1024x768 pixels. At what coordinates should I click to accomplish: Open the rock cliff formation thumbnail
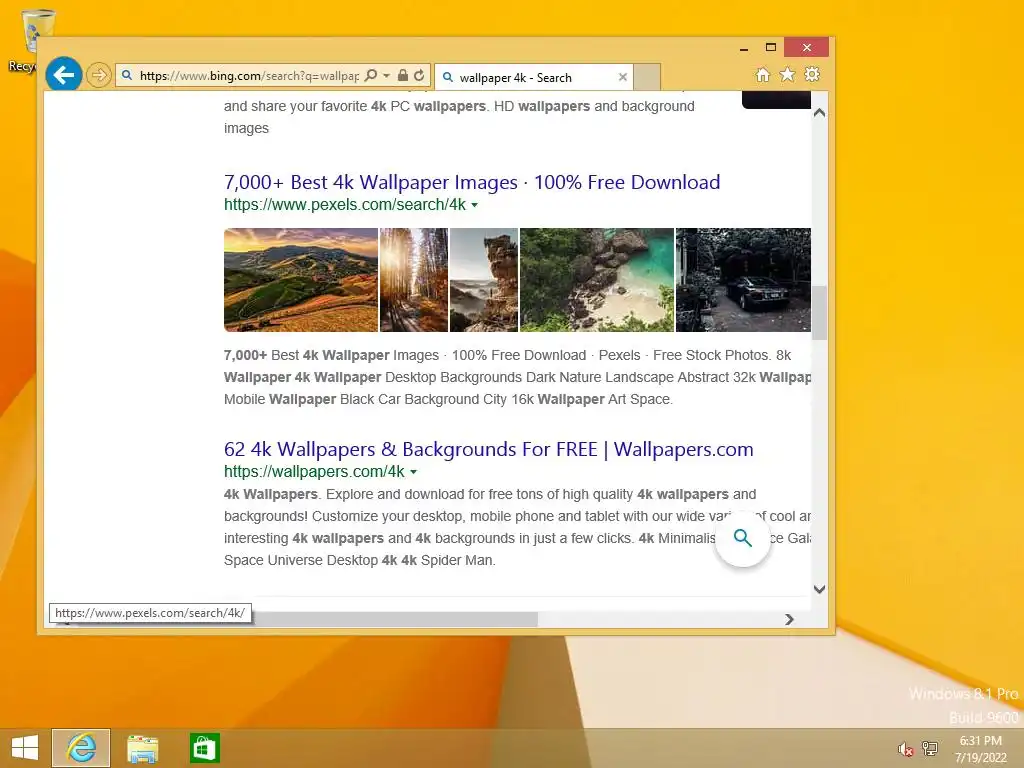coord(484,280)
